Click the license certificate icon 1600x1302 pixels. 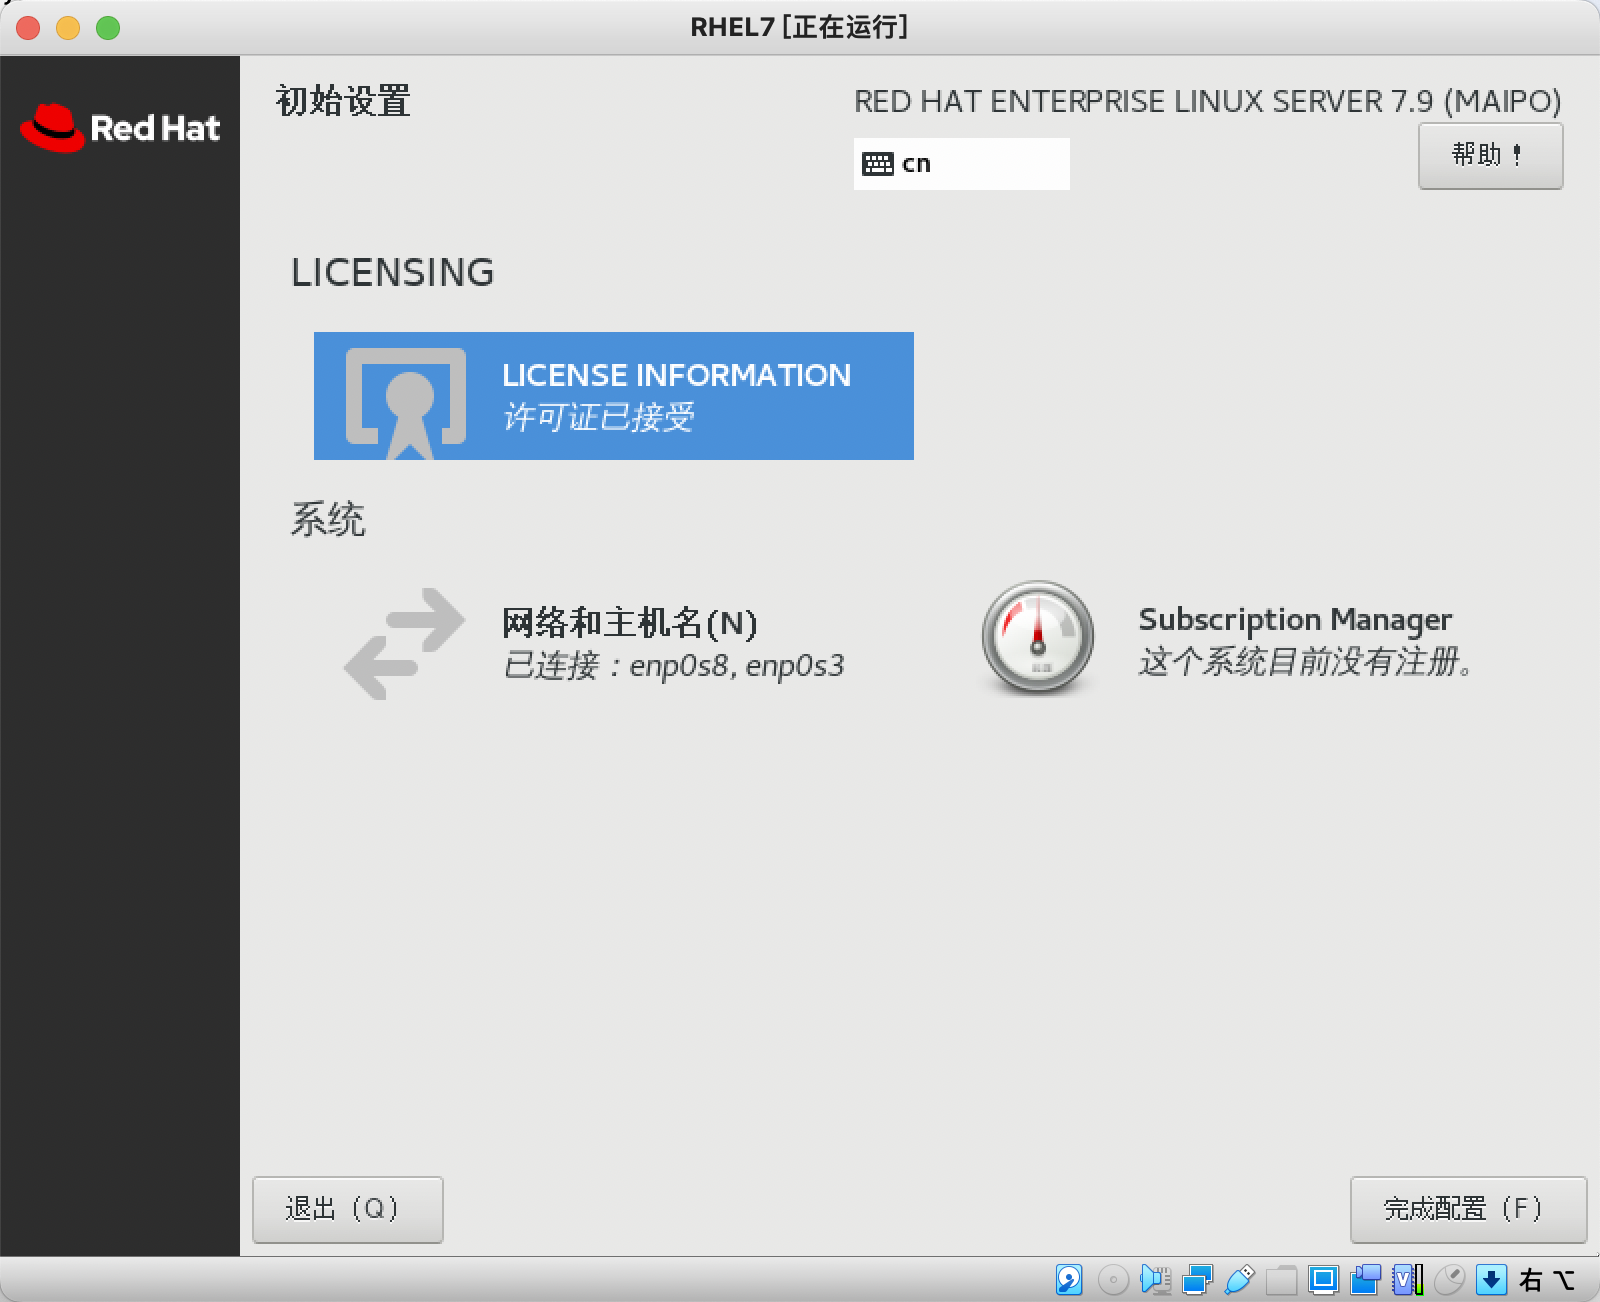click(406, 403)
